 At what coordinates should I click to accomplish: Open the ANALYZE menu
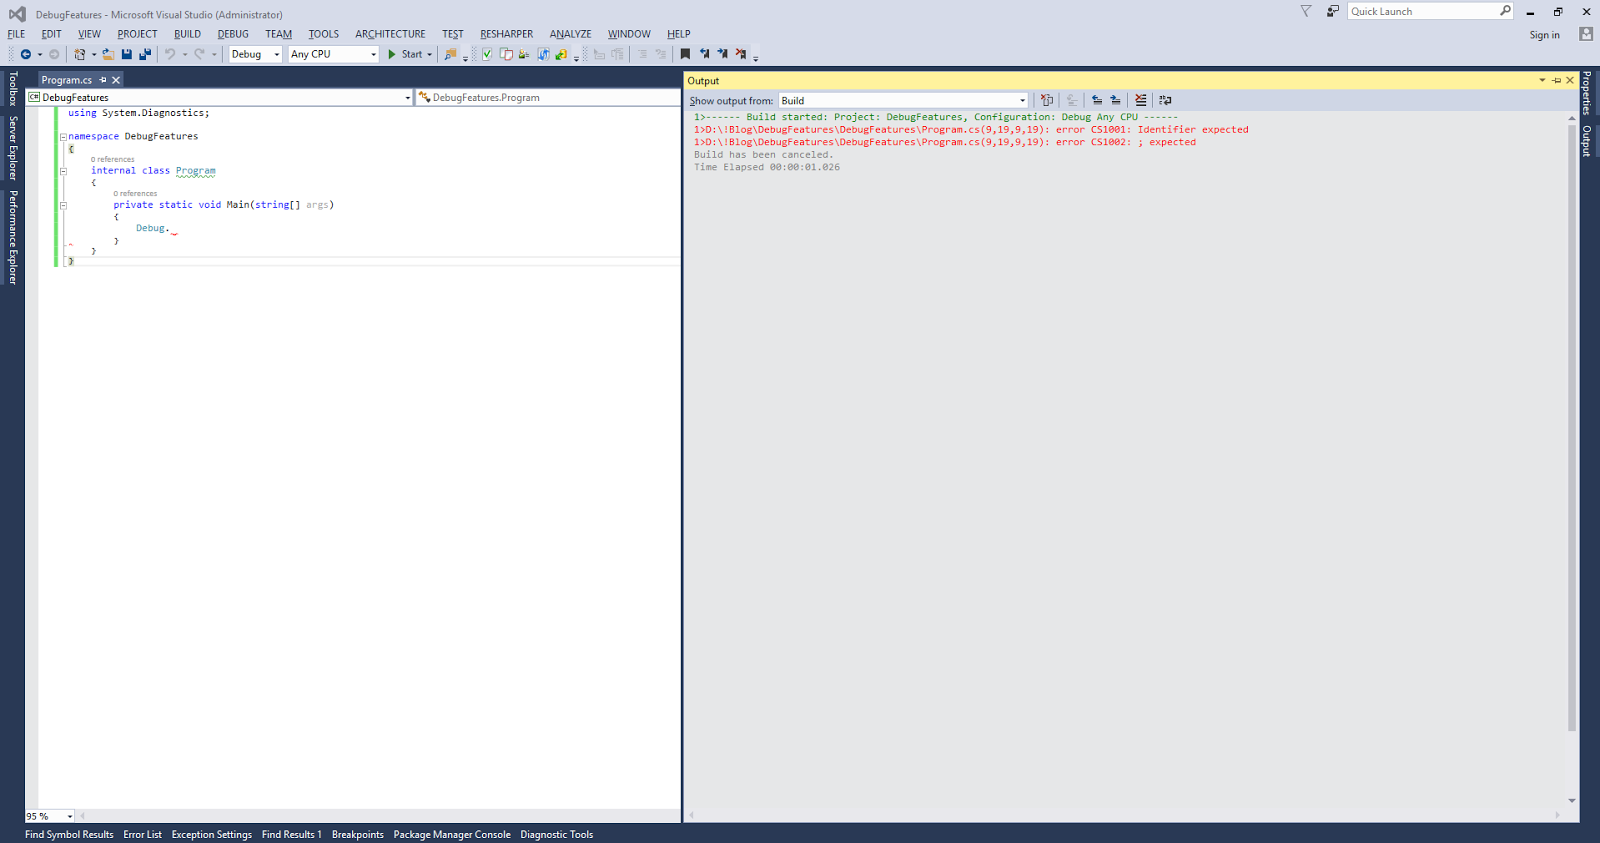pyautogui.click(x=570, y=34)
